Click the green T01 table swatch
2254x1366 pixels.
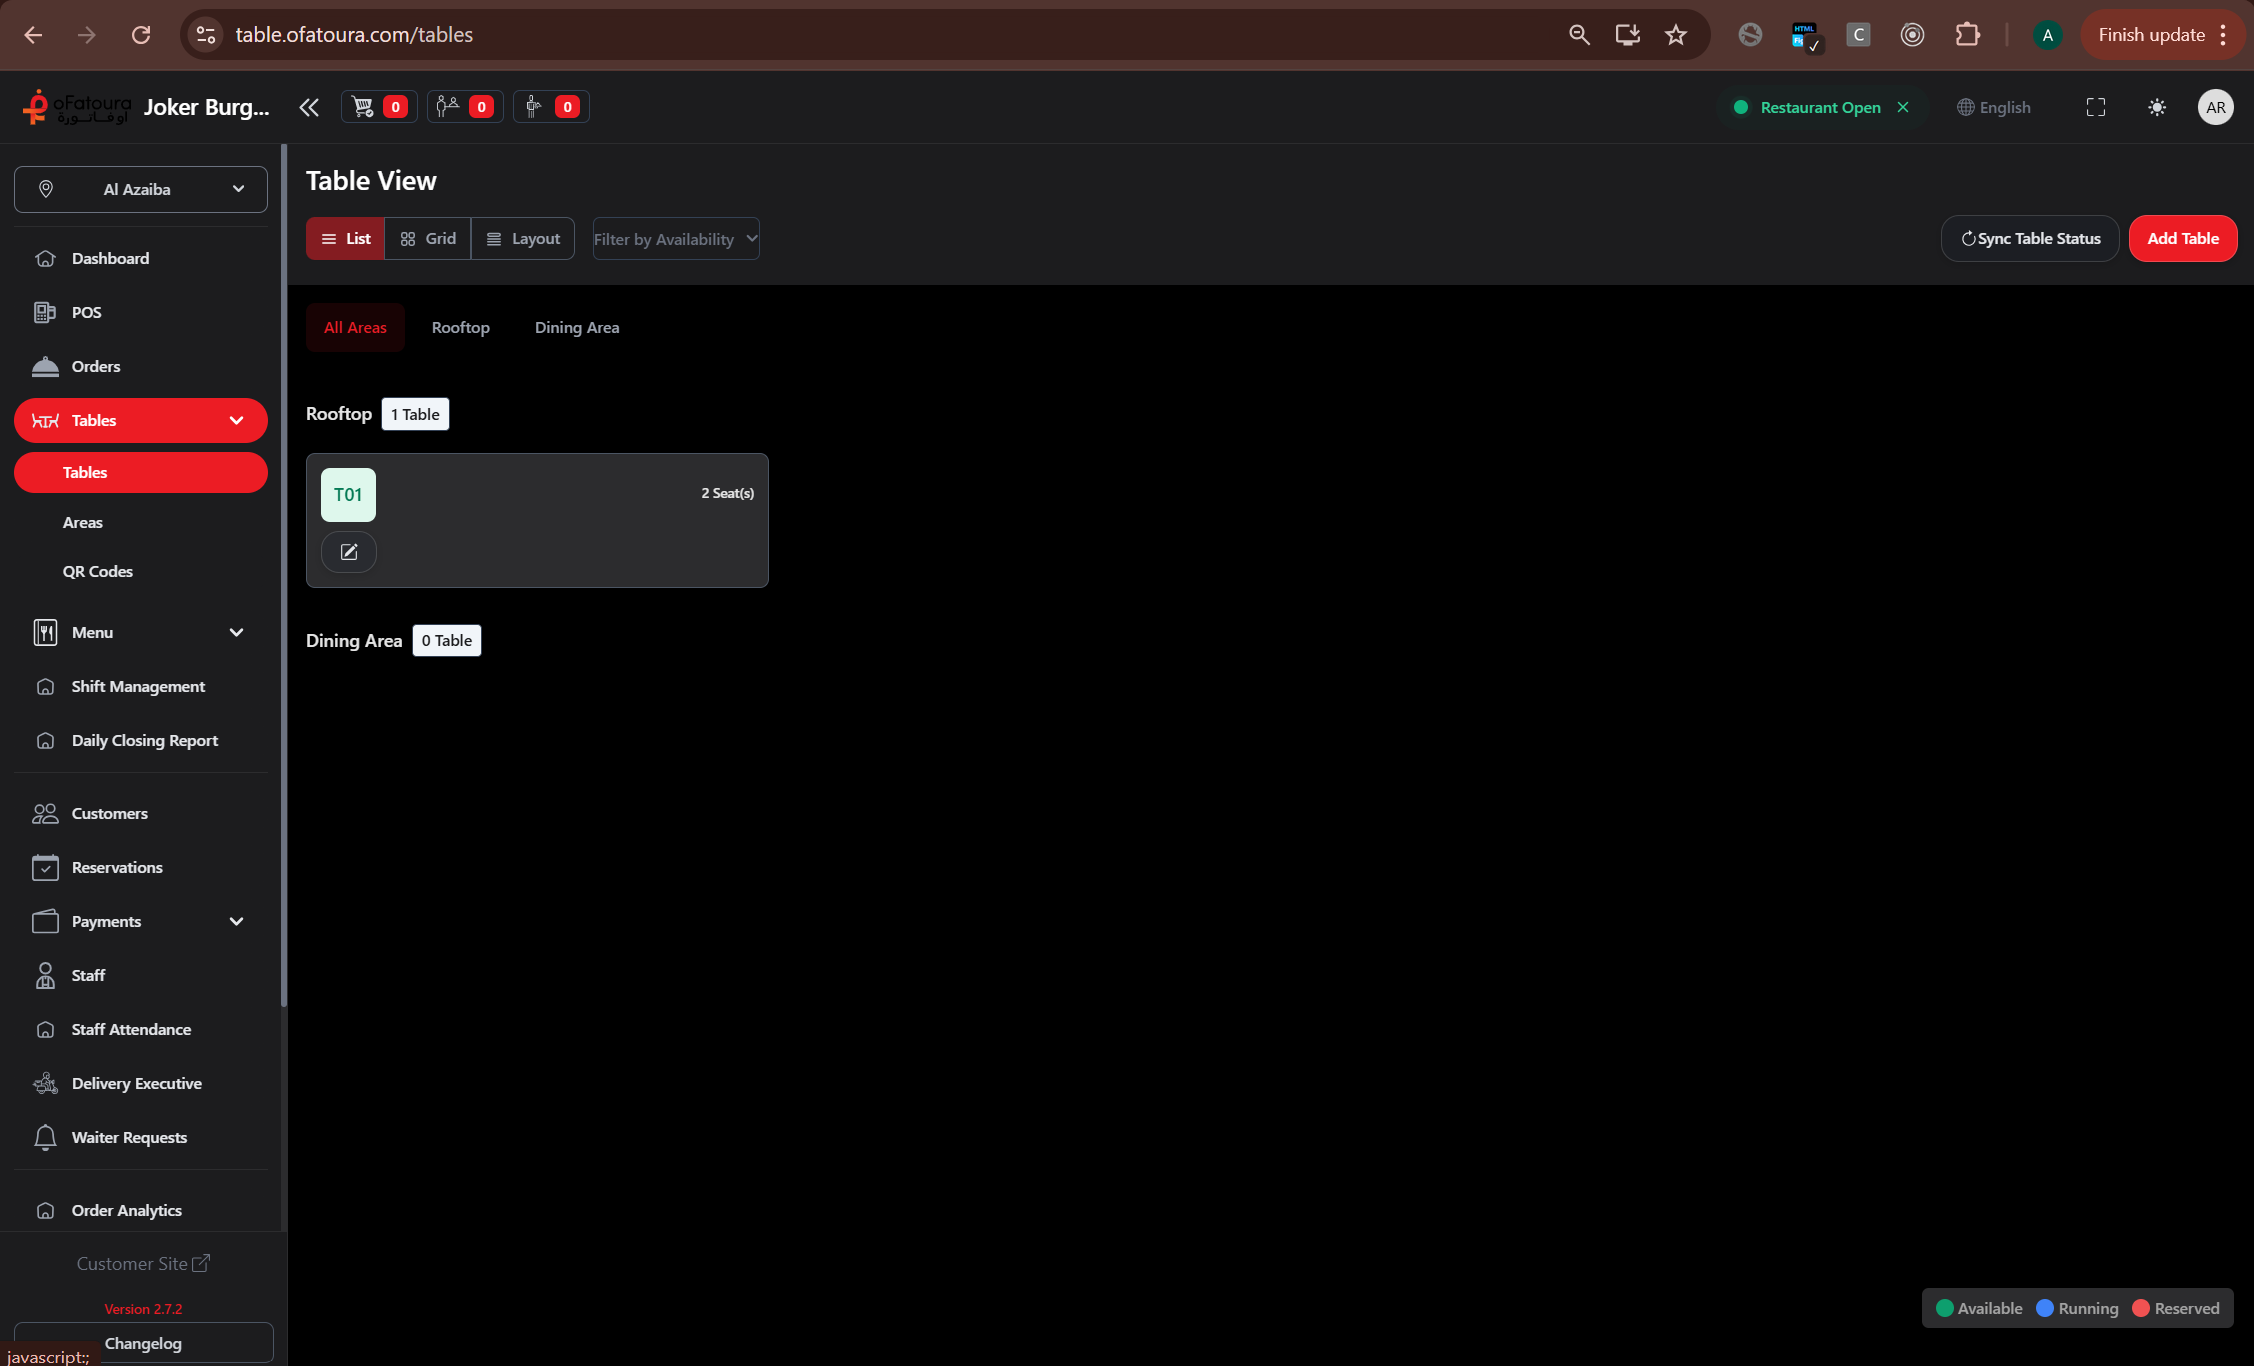pos(348,495)
